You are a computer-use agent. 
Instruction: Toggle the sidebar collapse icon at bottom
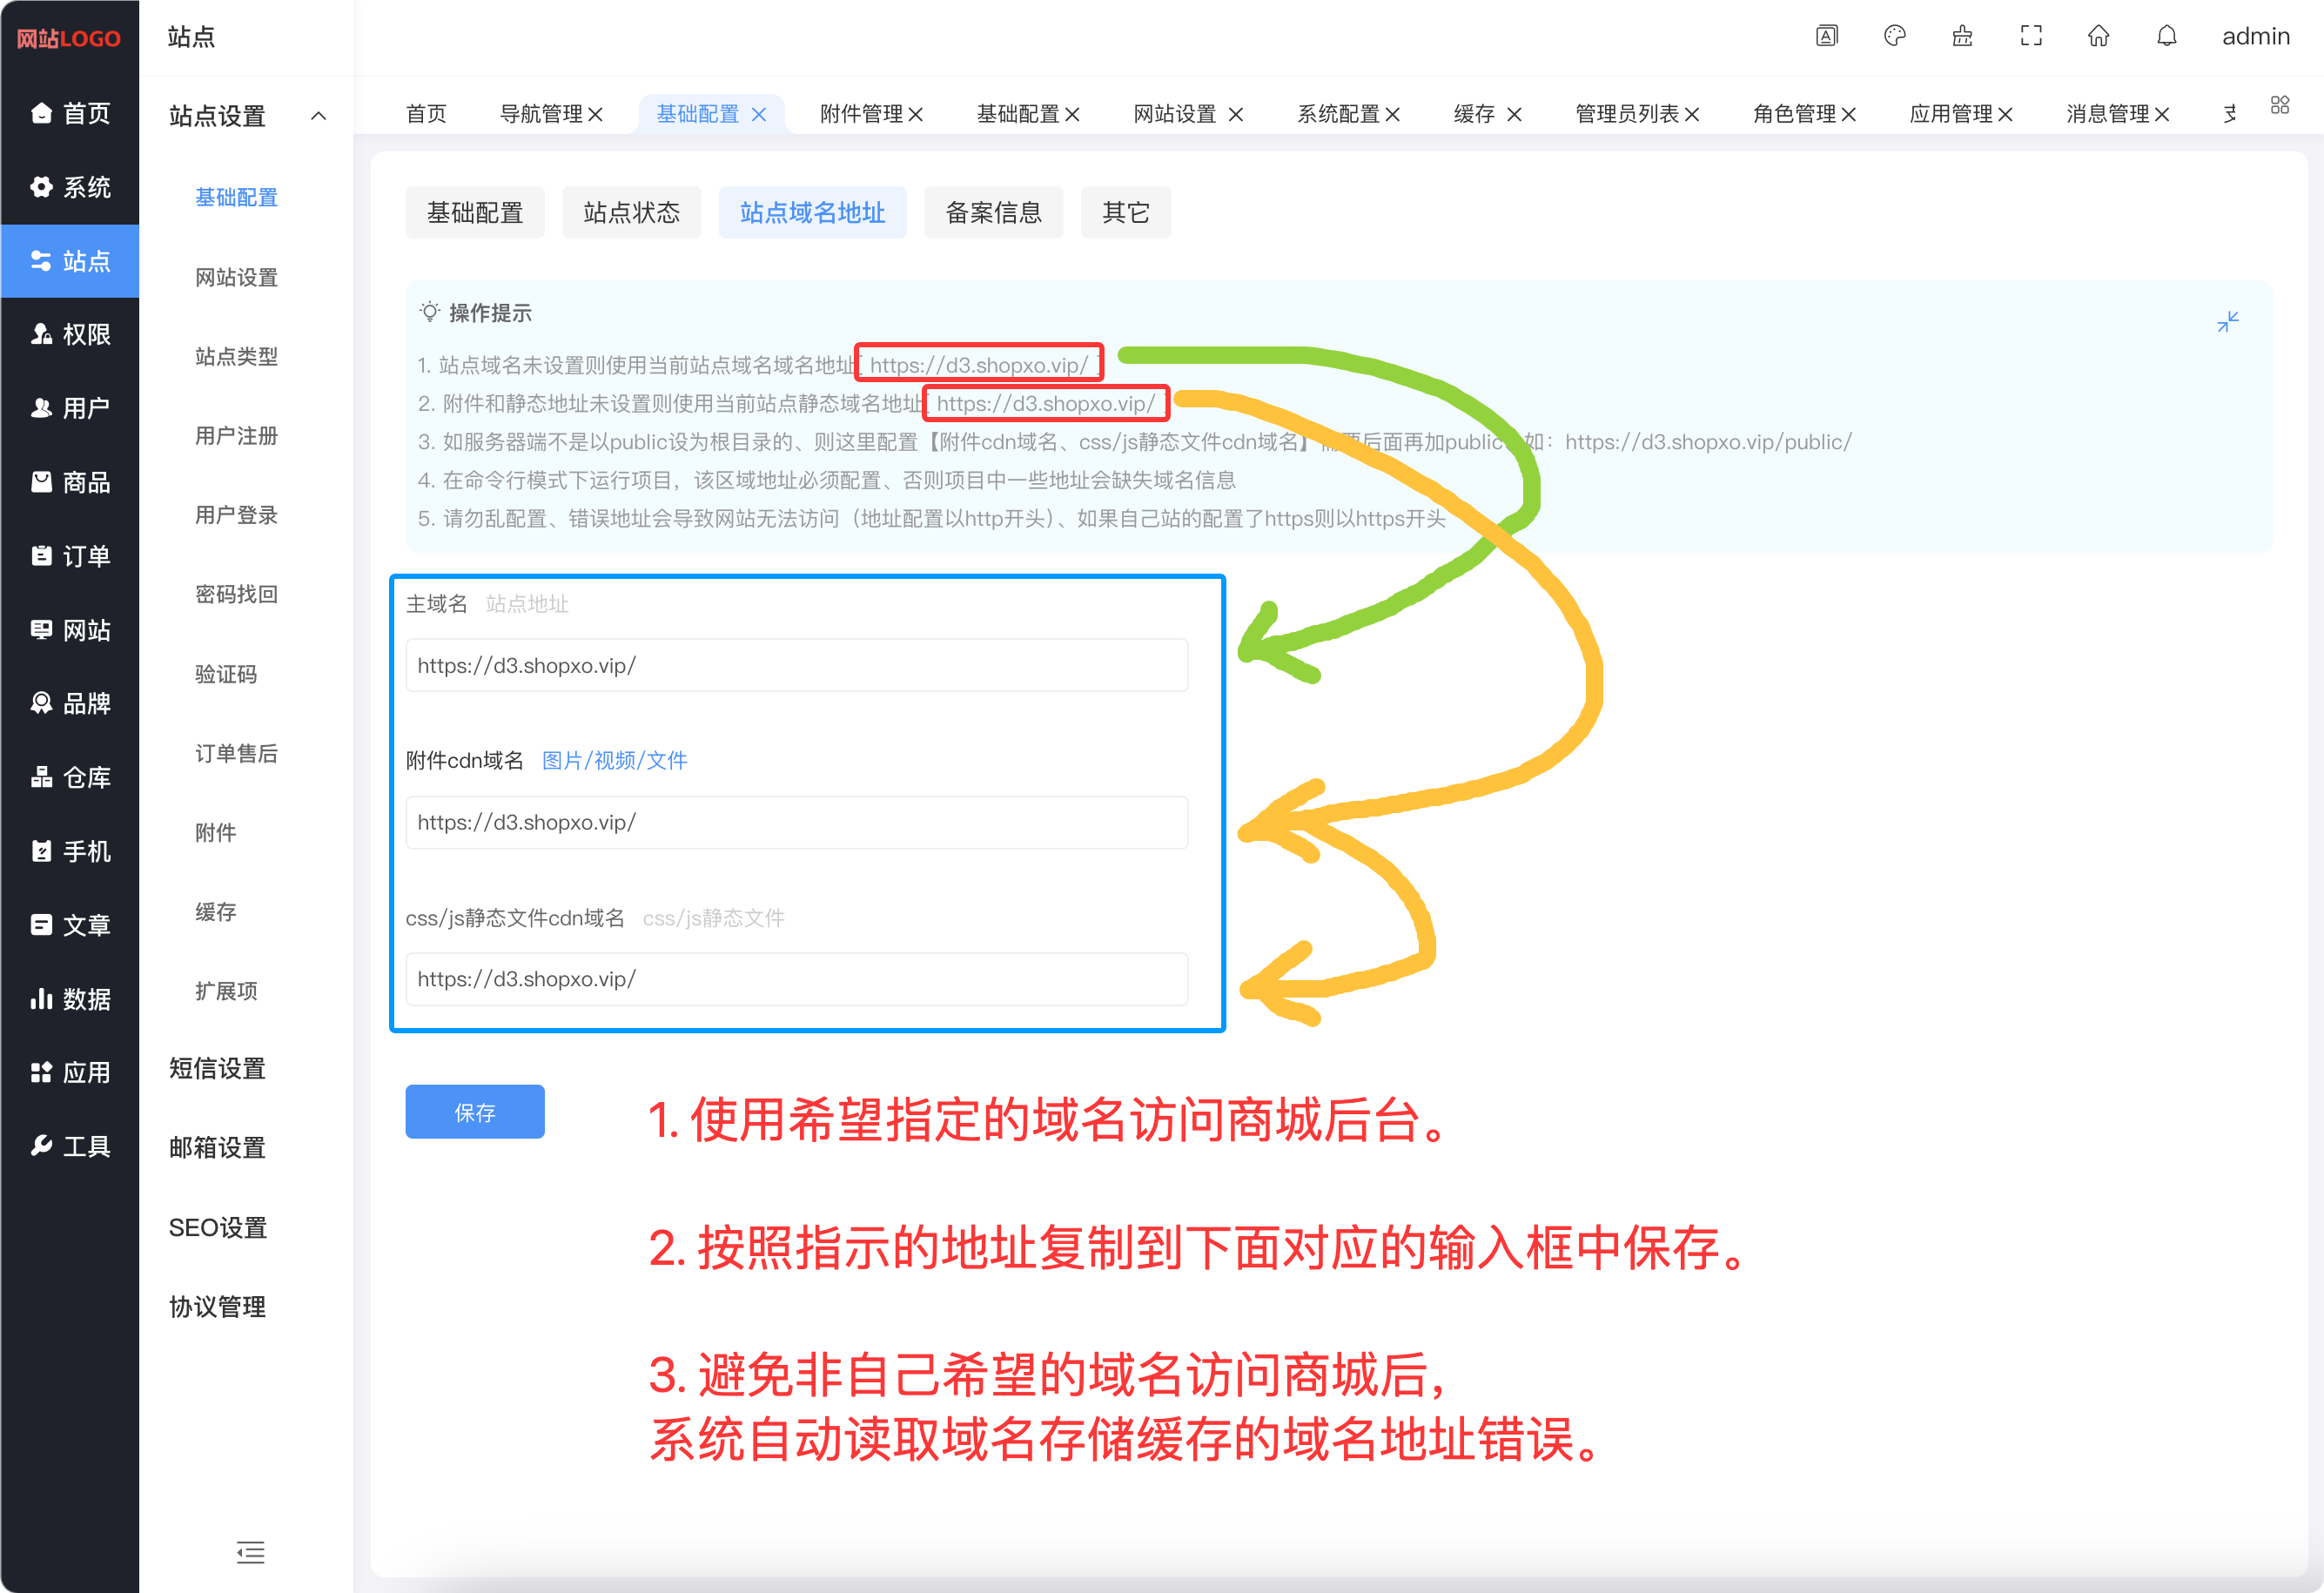coord(250,1551)
